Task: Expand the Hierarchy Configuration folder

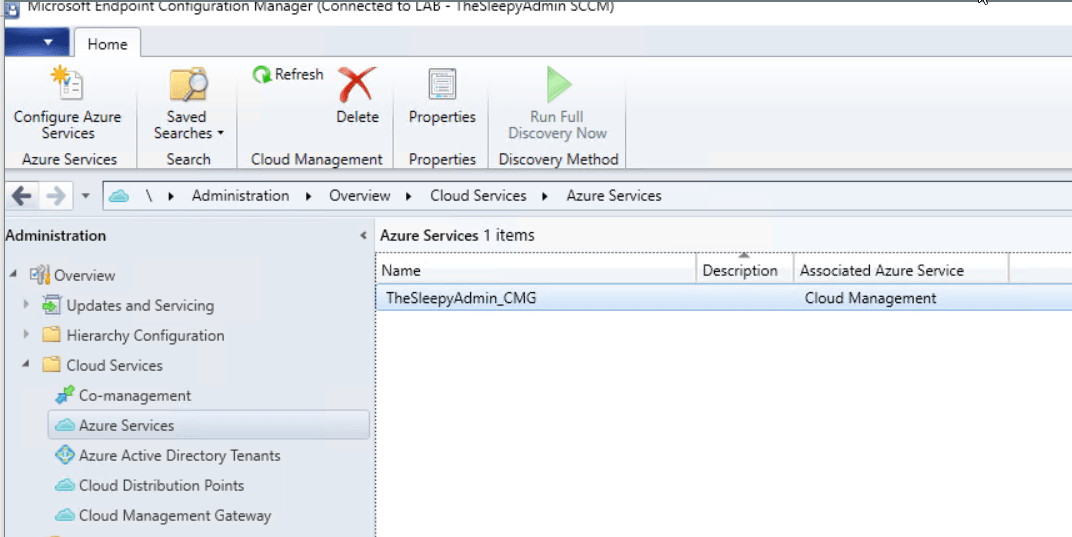Action: coord(26,335)
